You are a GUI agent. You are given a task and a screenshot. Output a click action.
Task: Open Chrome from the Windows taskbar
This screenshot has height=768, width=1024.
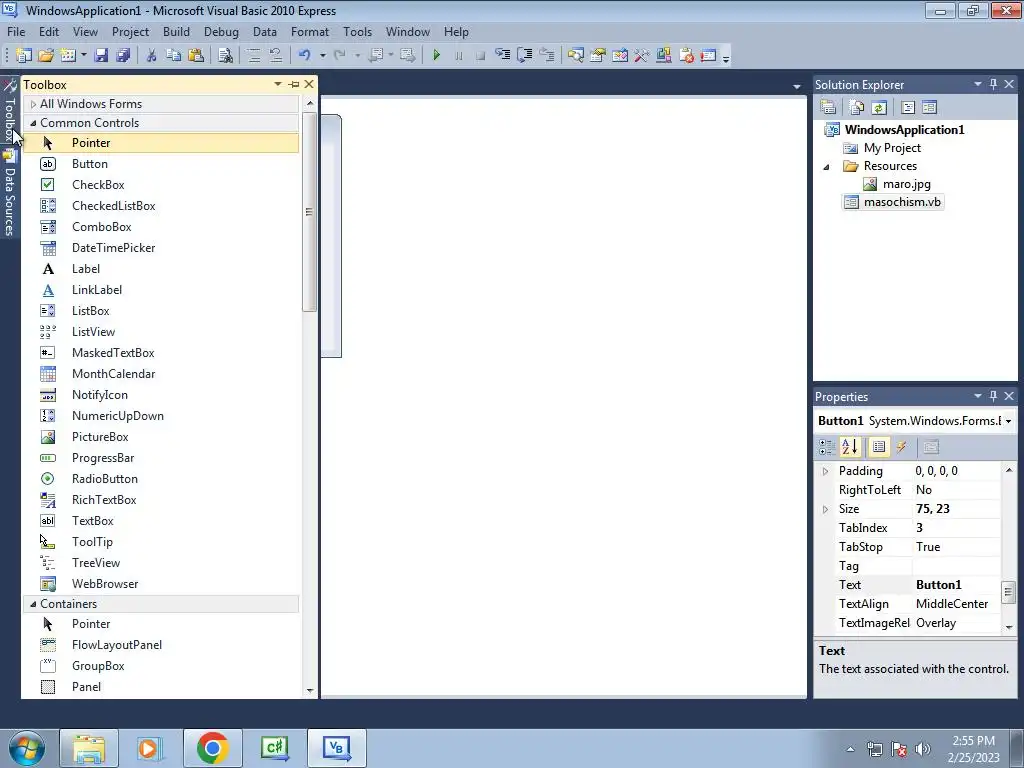pos(212,748)
